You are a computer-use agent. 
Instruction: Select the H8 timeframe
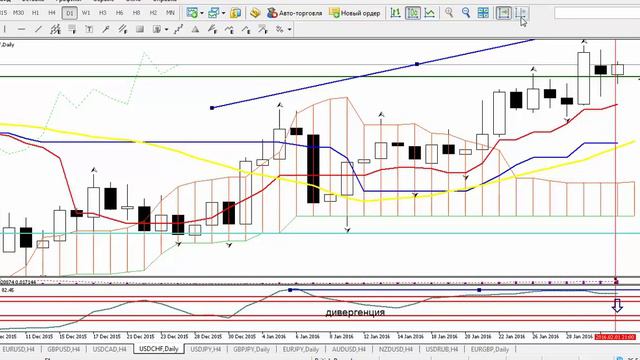(x=136, y=13)
